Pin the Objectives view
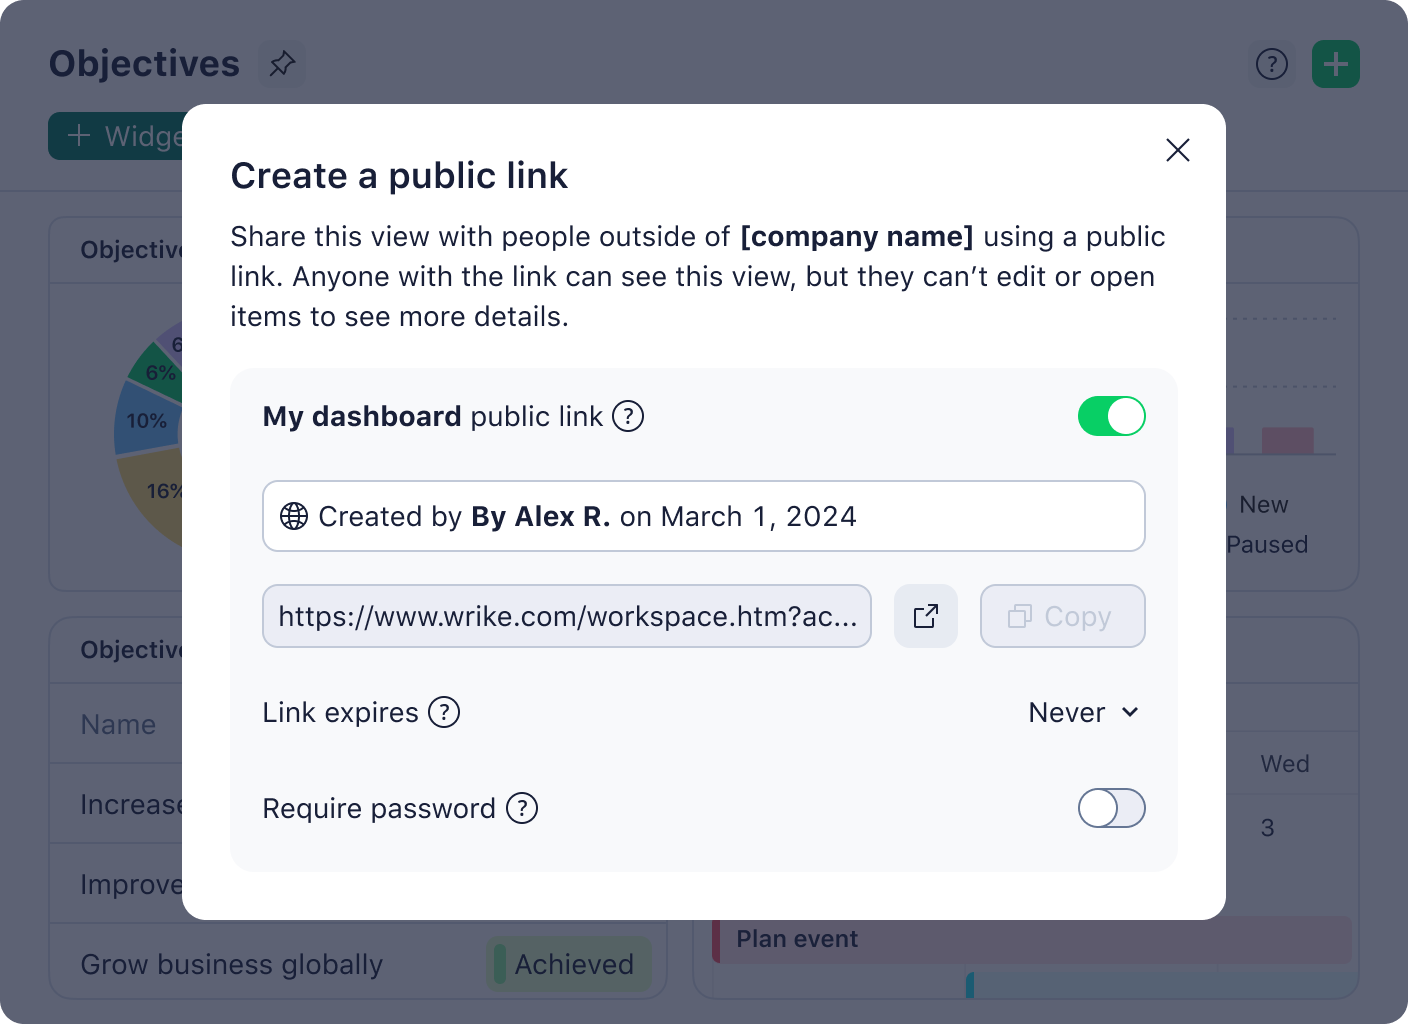Image resolution: width=1408 pixels, height=1024 pixels. pos(281,63)
